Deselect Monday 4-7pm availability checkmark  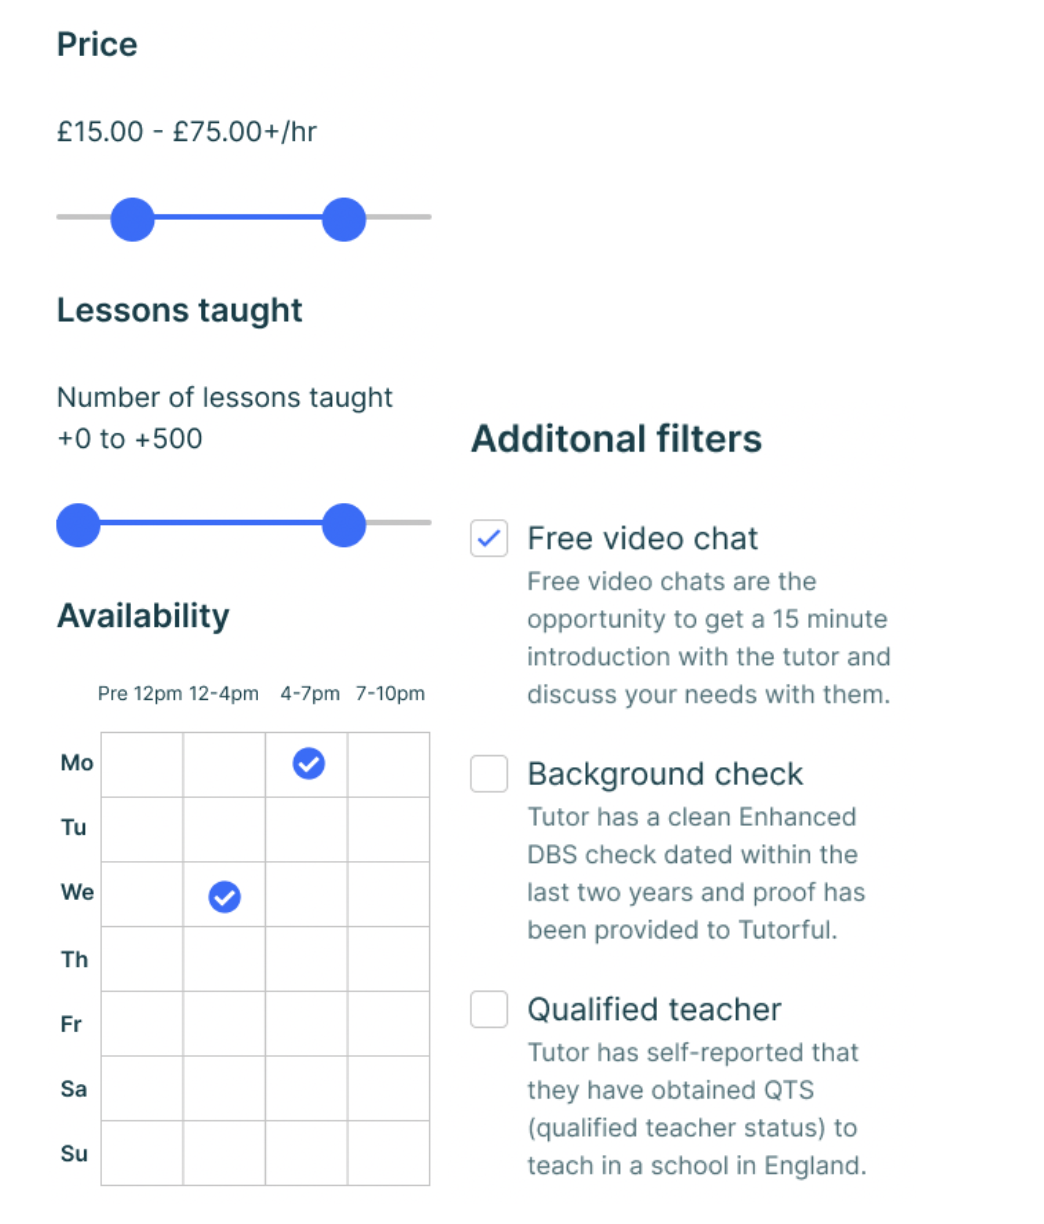pyautogui.click(x=308, y=764)
